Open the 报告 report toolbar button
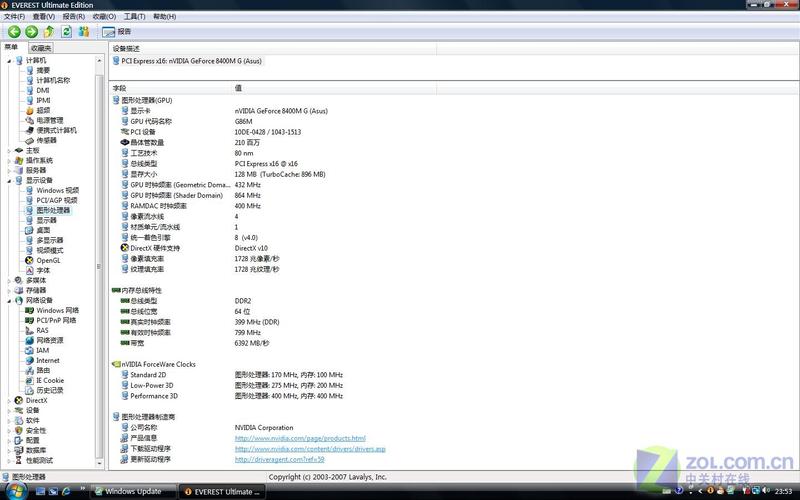 (x=116, y=32)
